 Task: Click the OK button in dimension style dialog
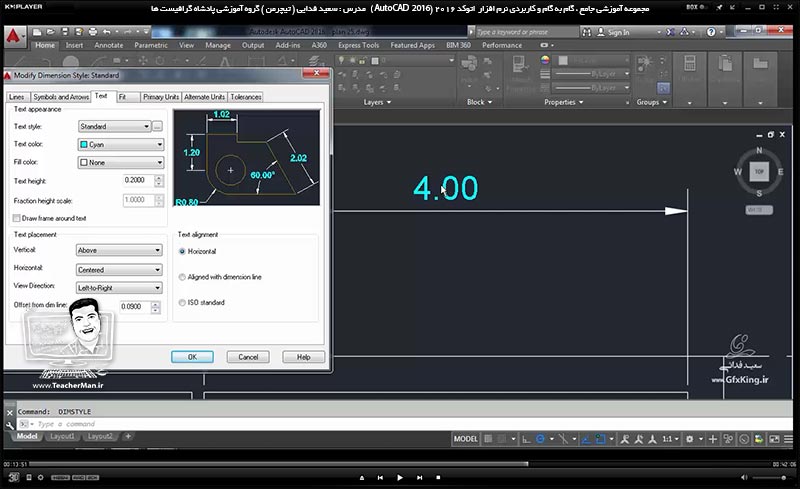point(192,357)
